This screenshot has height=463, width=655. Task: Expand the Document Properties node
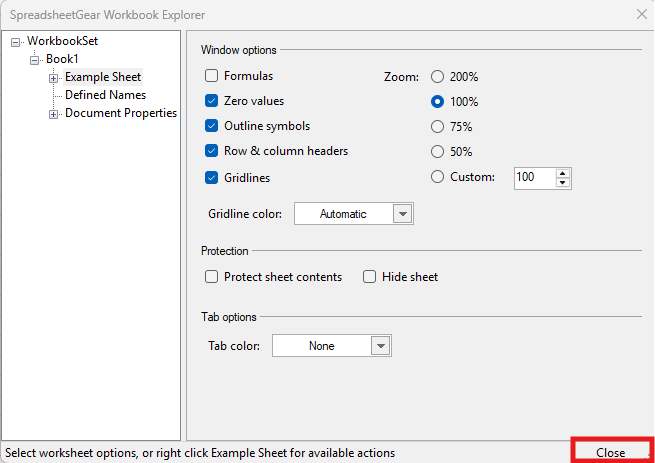pos(54,114)
